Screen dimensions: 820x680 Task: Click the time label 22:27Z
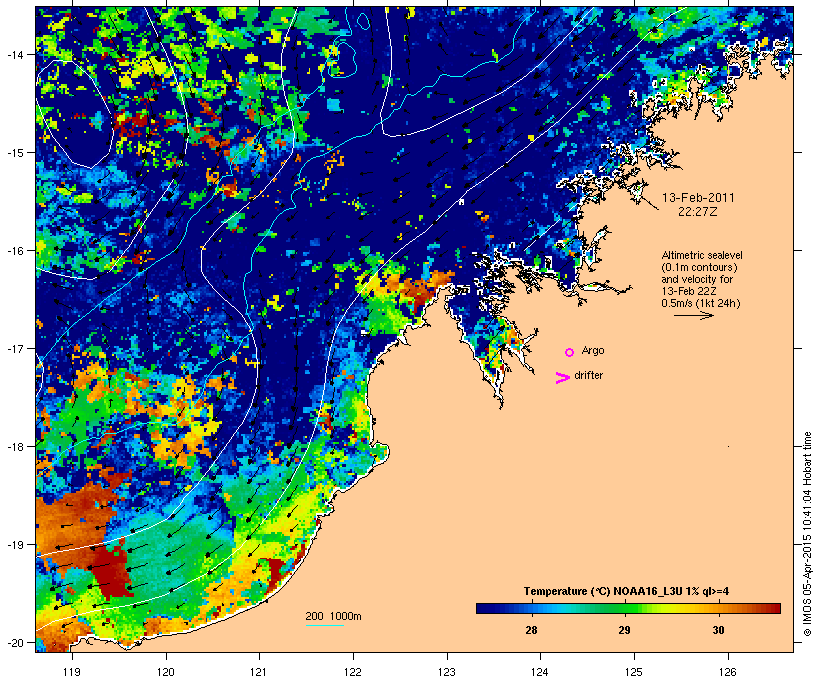pos(698,212)
